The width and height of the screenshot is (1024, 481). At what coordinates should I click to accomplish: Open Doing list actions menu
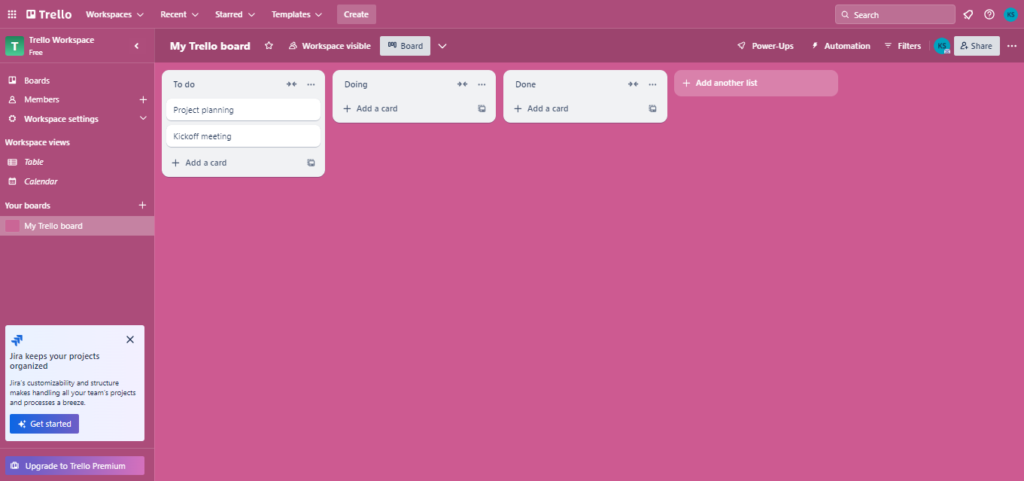pyautogui.click(x=481, y=84)
